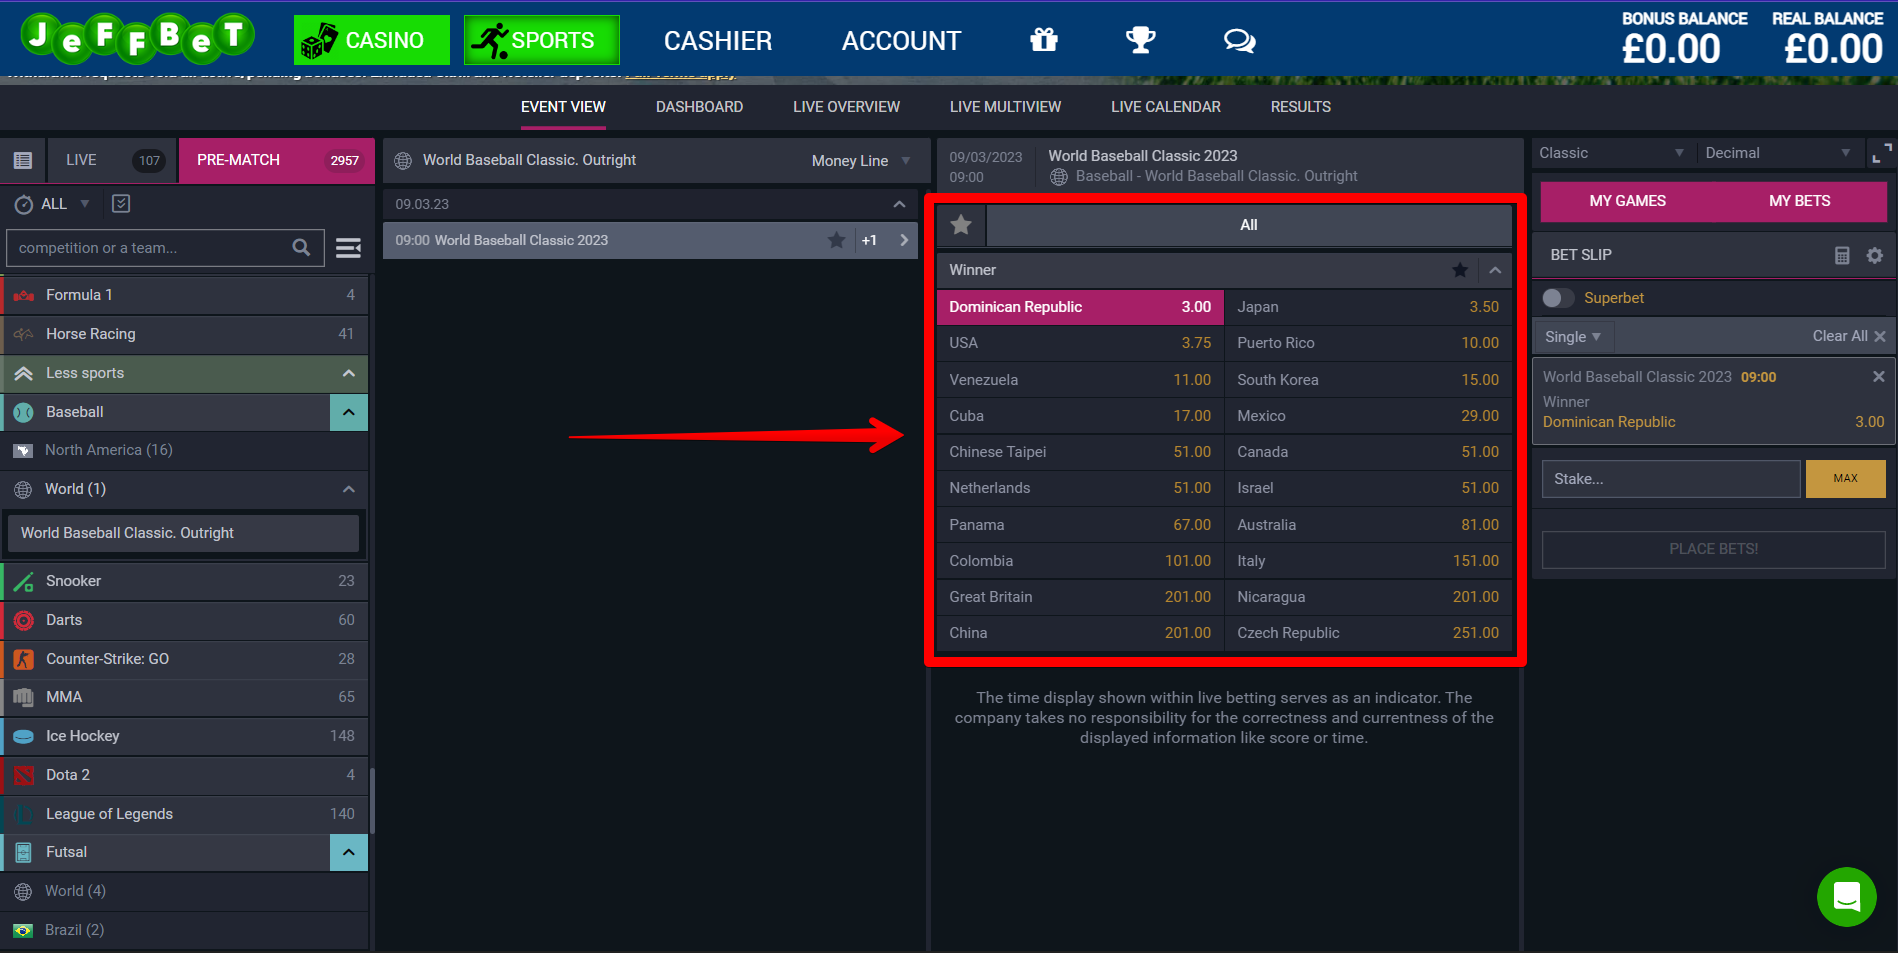The height and width of the screenshot is (953, 1898).
Task: Open the ACCOUNT page
Action: pyautogui.click(x=901, y=41)
